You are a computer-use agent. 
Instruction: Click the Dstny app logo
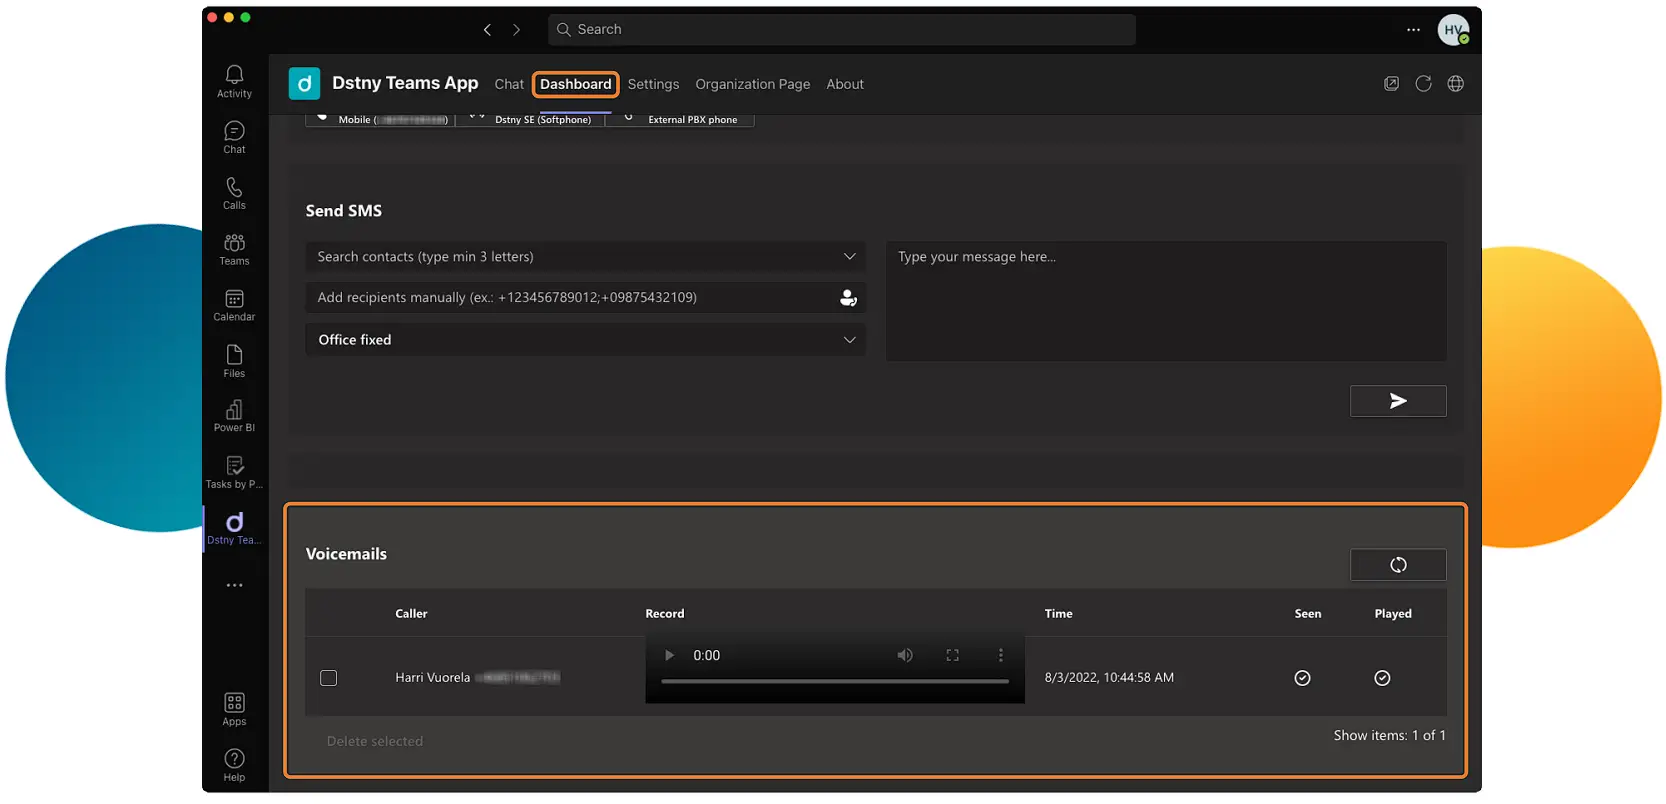(x=304, y=84)
